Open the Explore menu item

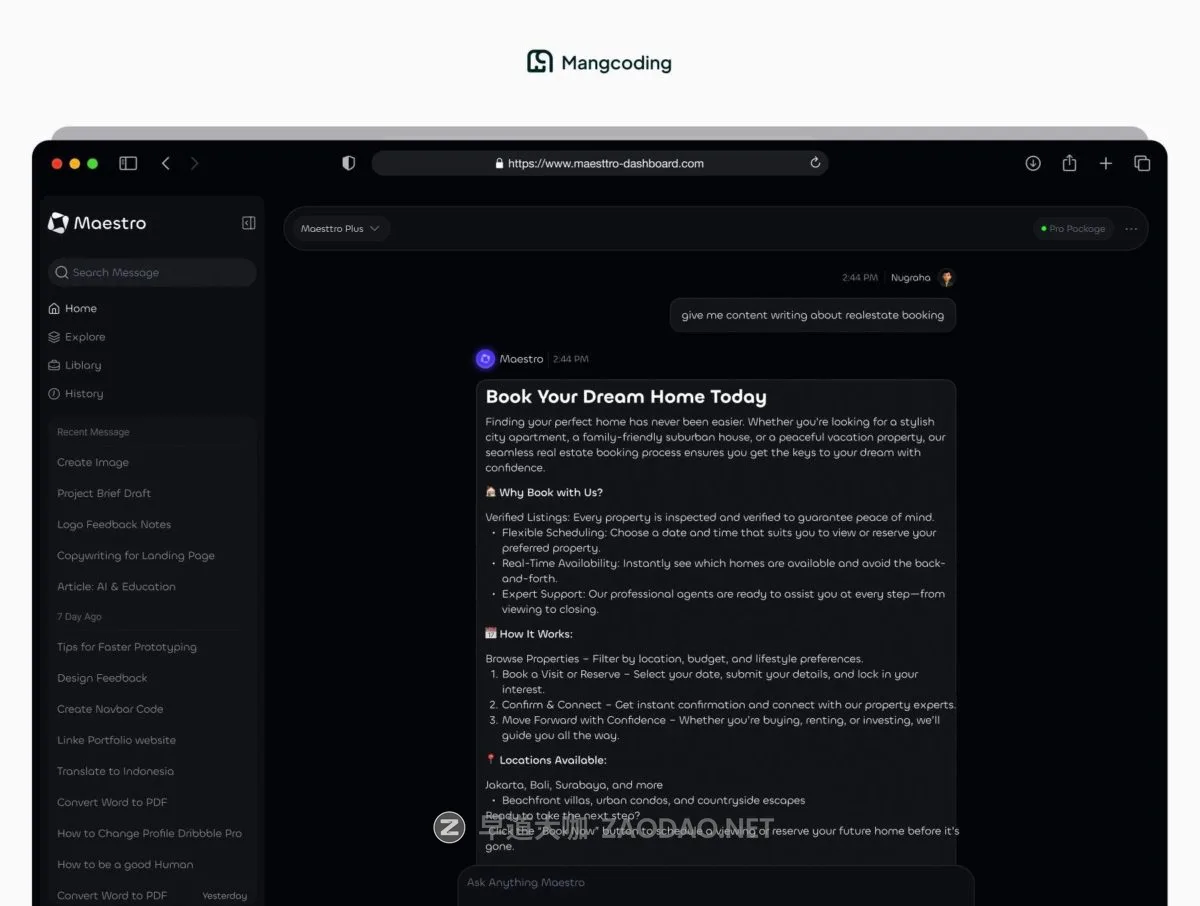[85, 337]
